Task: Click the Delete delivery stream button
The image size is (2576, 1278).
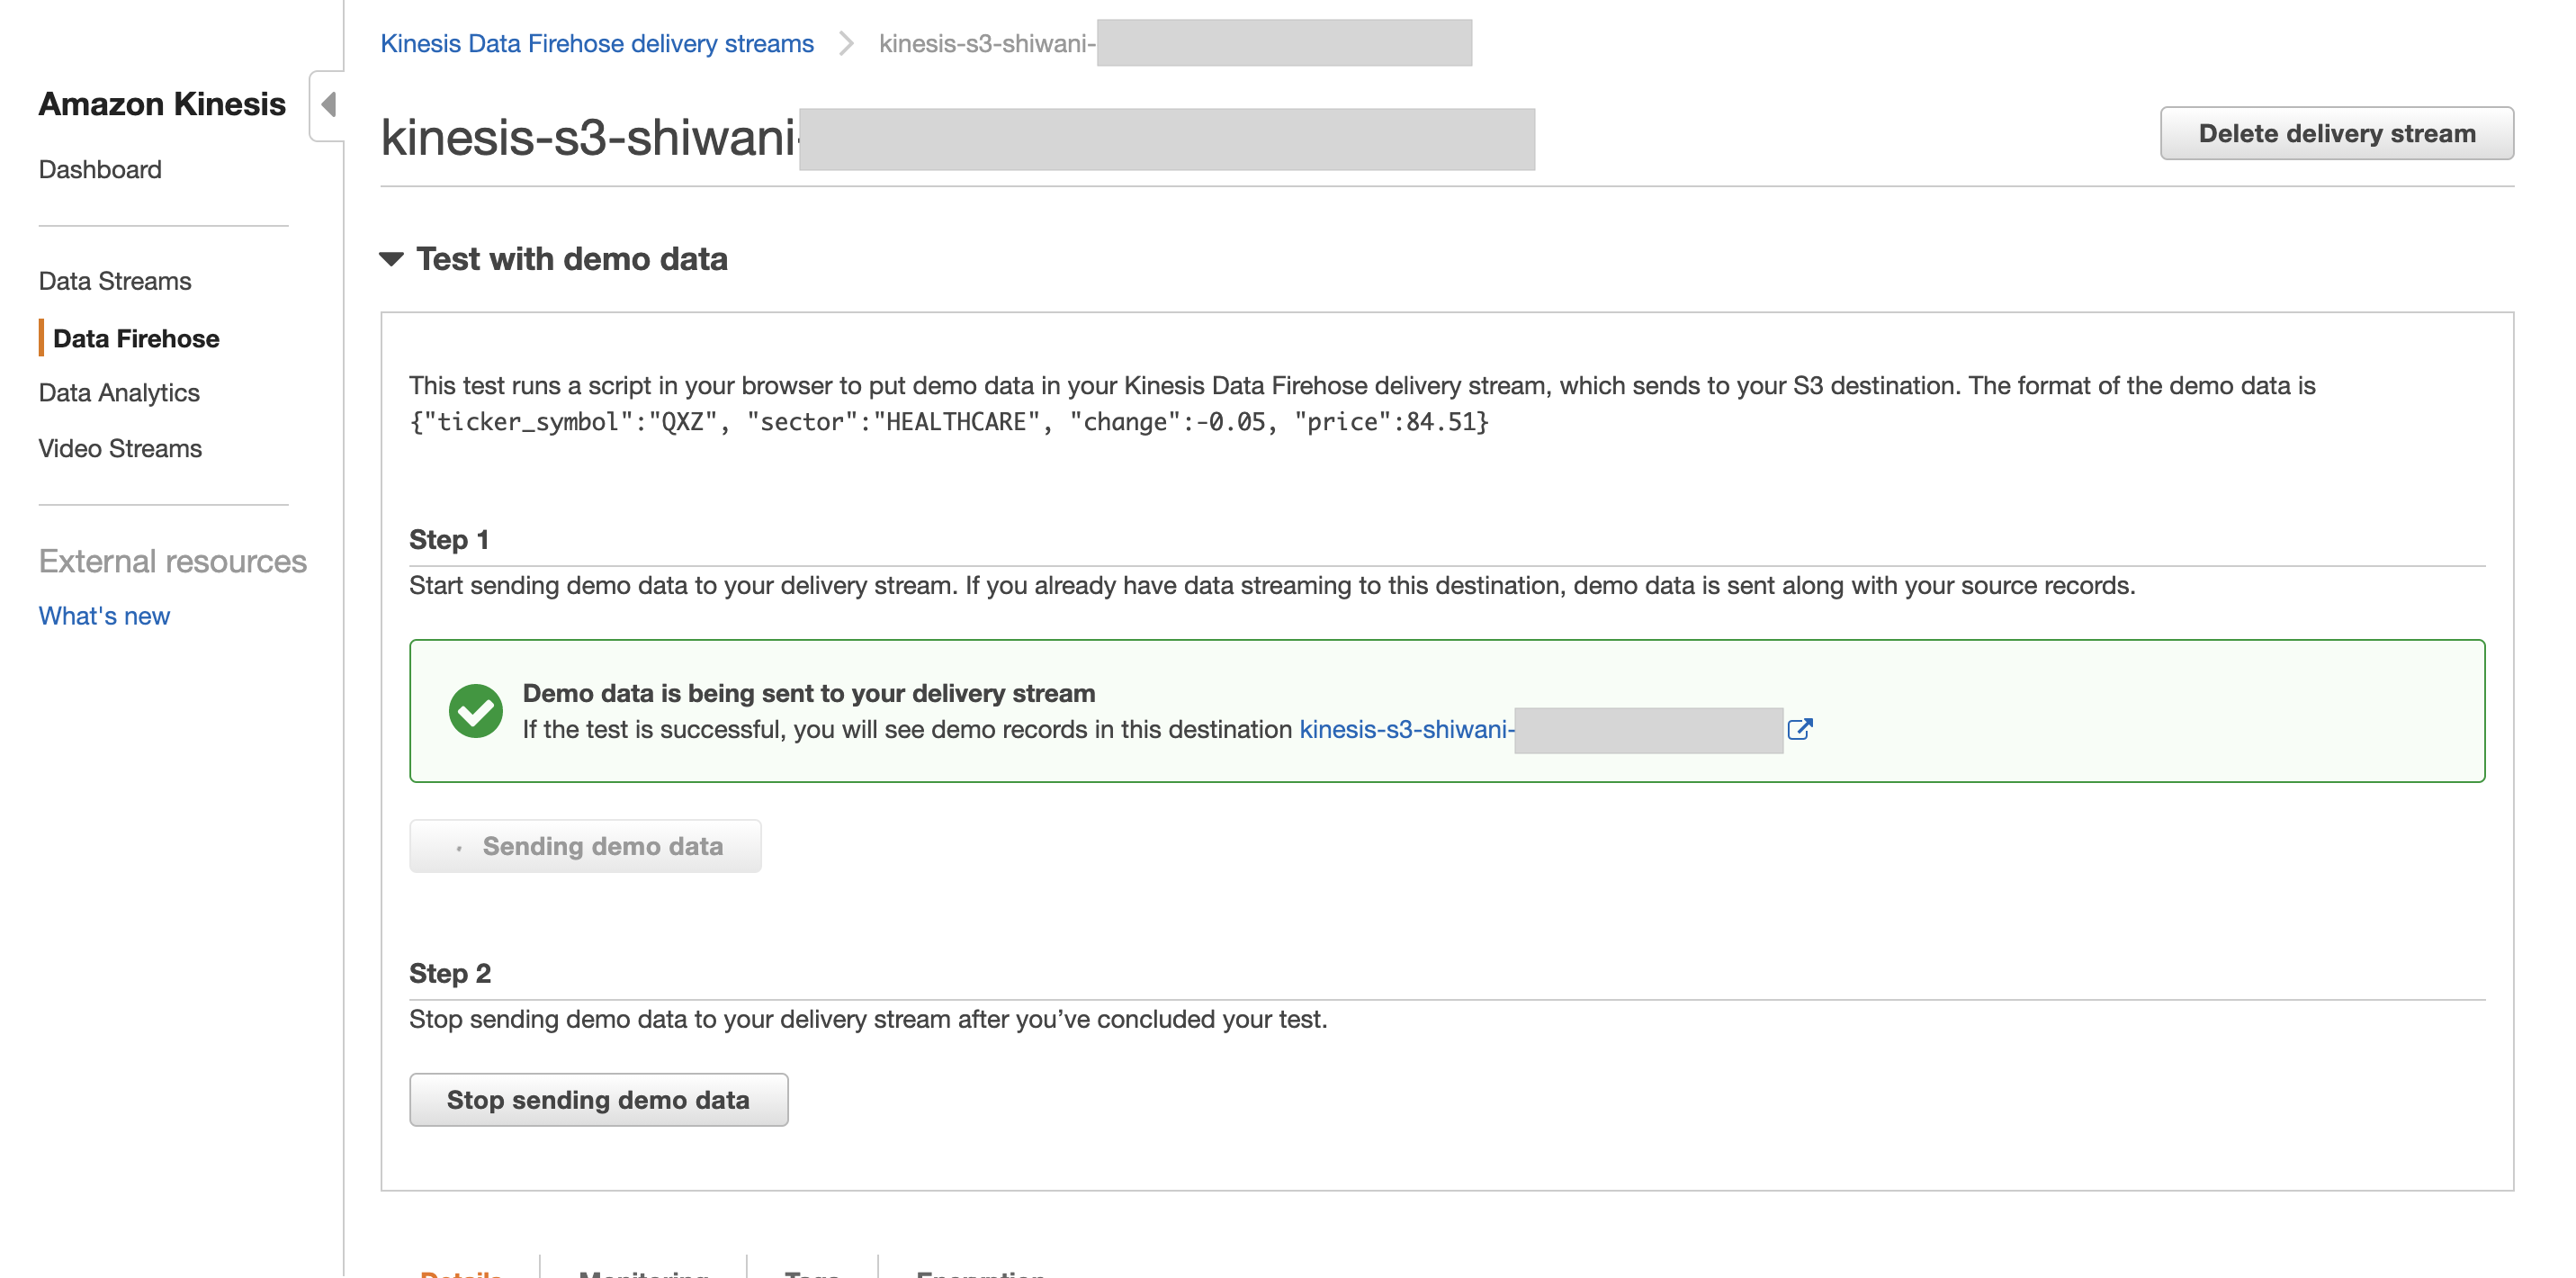Action: pyautogui.click(x=2336, y=132)
